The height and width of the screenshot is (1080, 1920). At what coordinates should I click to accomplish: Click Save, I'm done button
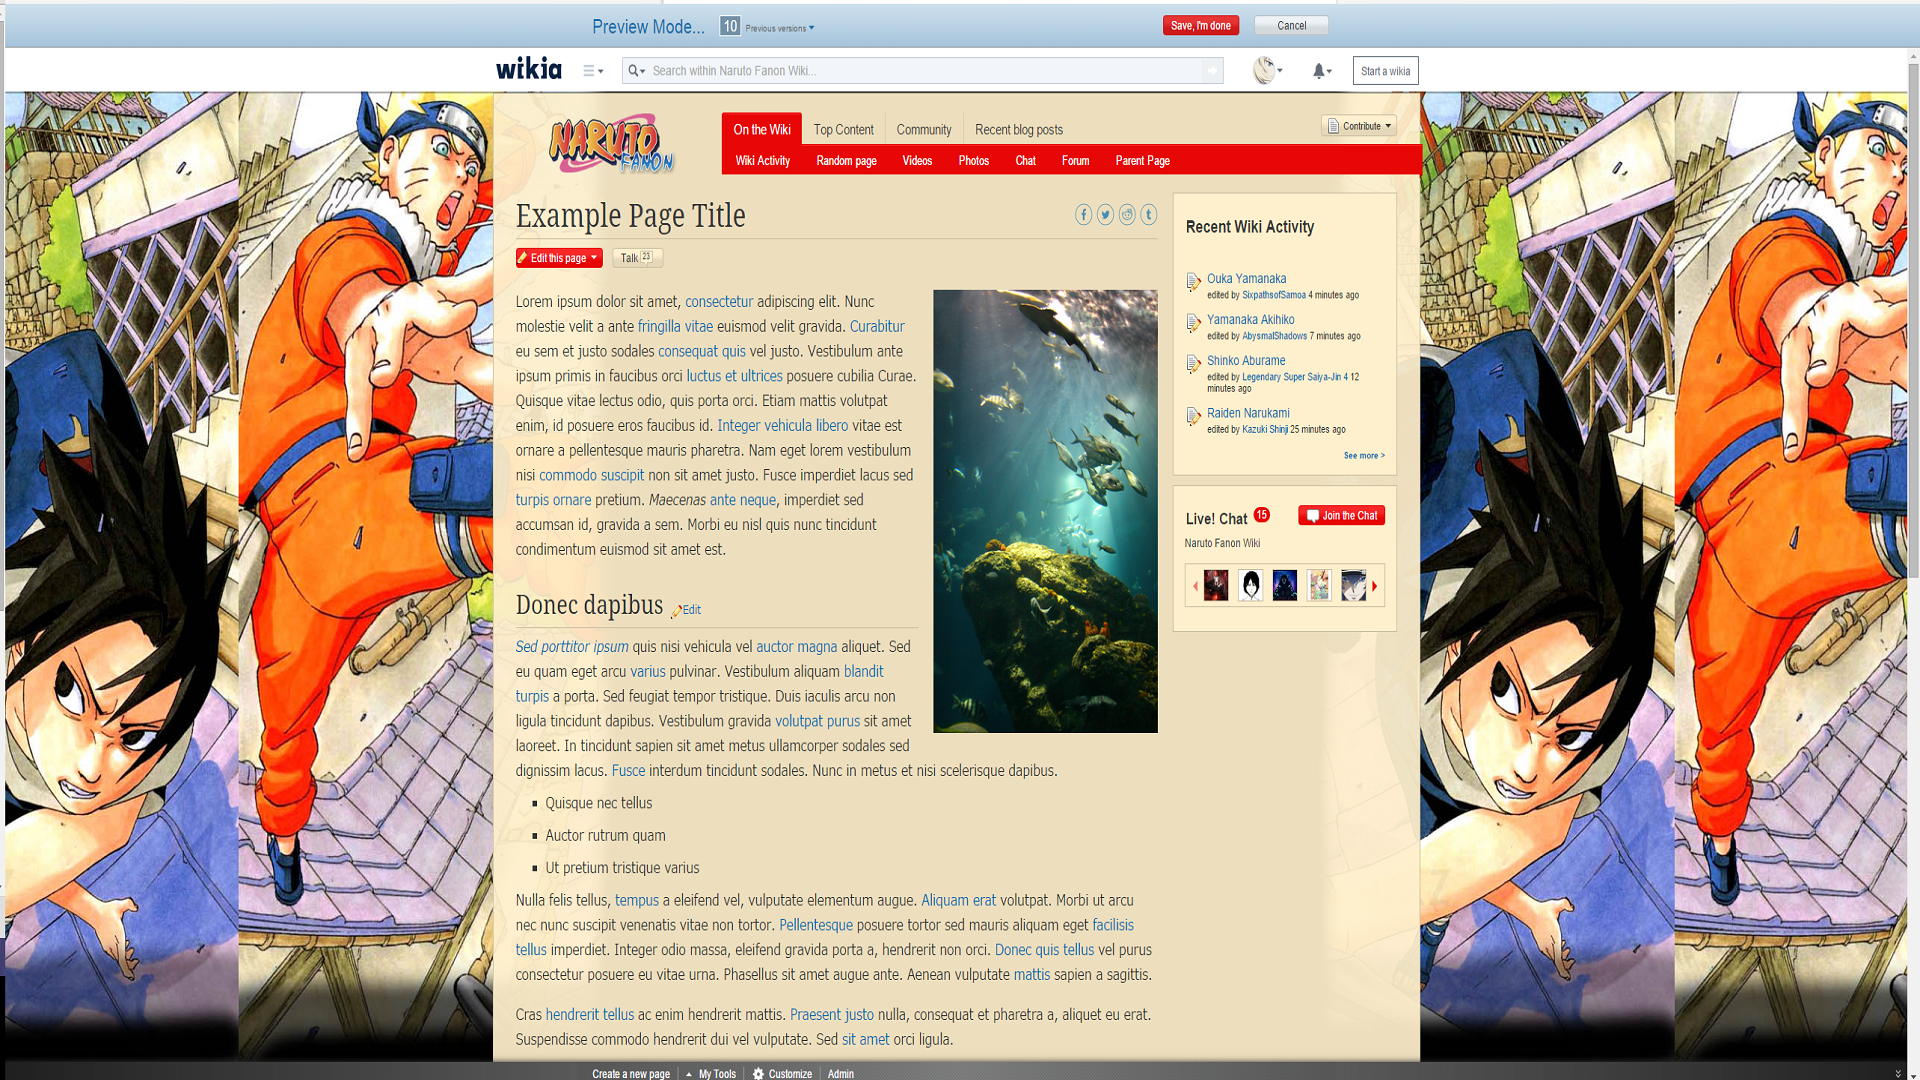(x=1200, y=26)
